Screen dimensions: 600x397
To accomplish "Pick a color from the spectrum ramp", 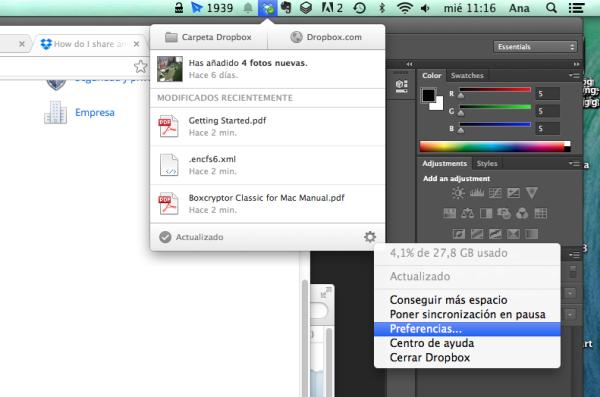I will (495, 147).
